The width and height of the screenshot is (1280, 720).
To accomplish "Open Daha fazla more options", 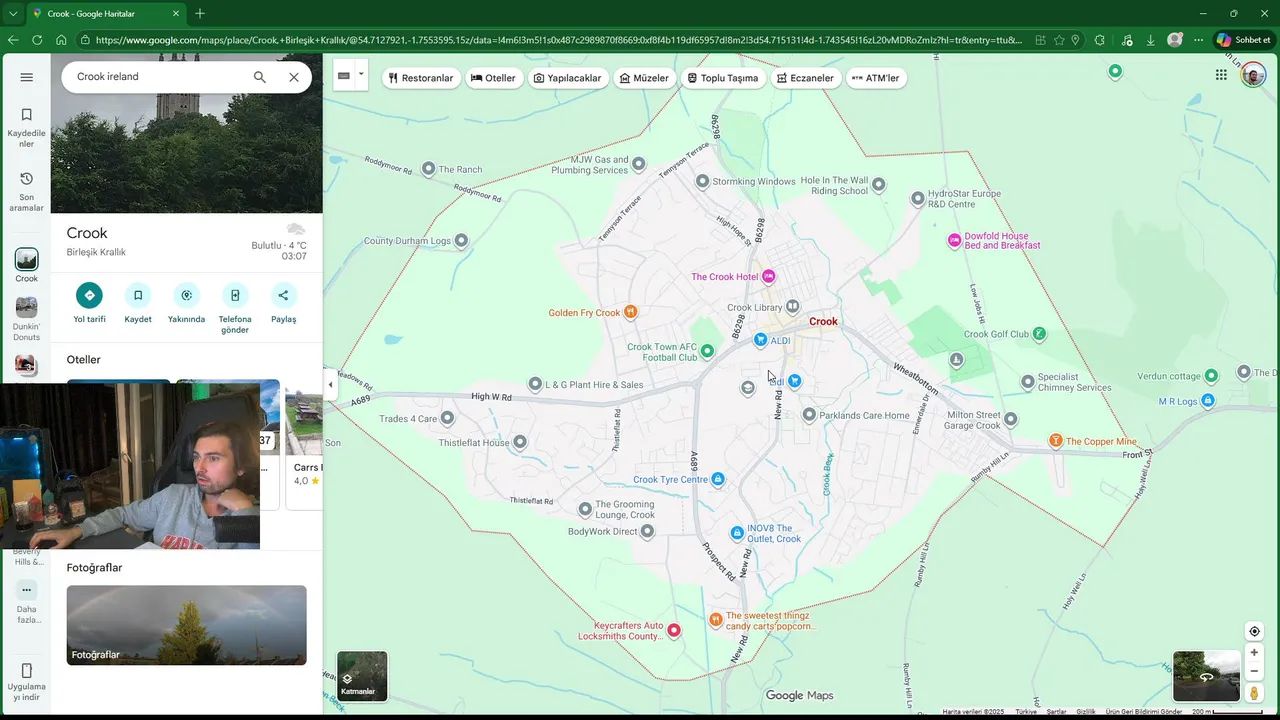I will coord(27,602).
